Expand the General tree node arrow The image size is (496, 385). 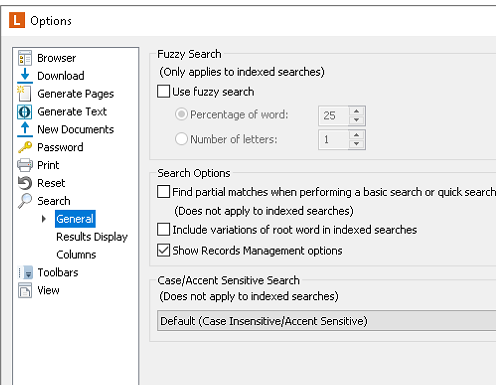click(x=44, y=219)
